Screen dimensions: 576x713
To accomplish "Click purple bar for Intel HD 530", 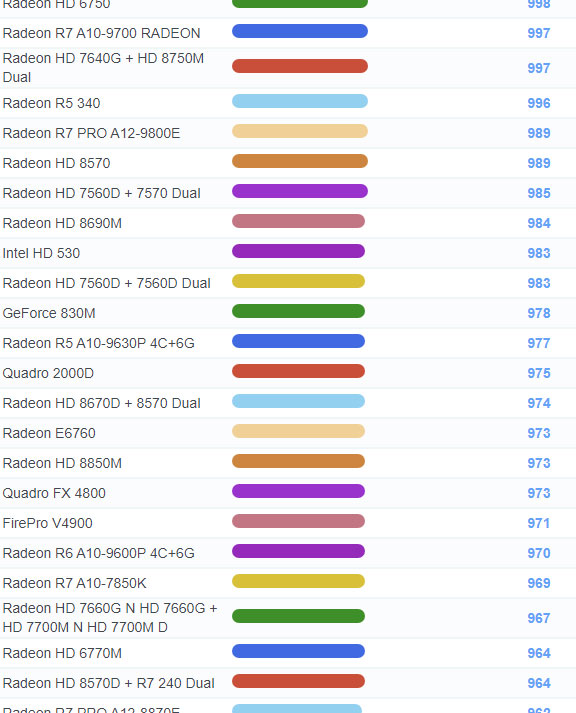I will (298, 251).
